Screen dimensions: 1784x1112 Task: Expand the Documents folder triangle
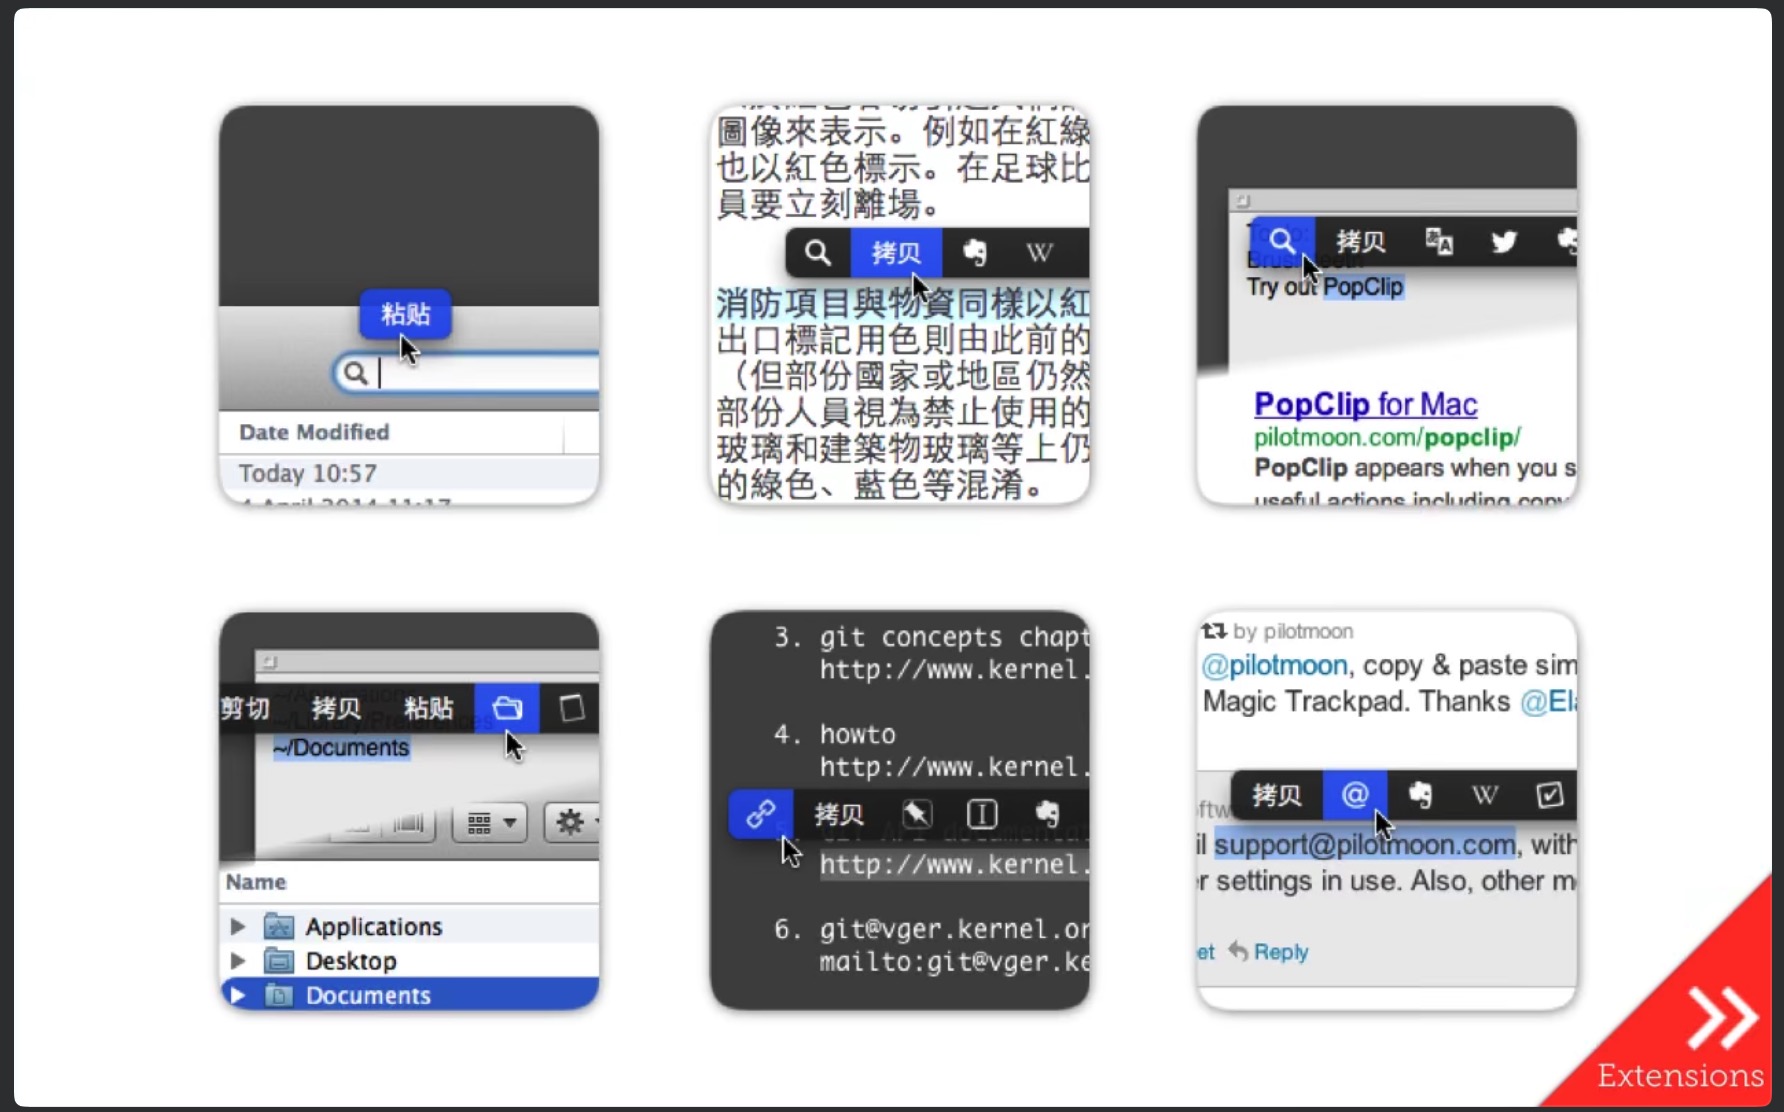point(238,995)
